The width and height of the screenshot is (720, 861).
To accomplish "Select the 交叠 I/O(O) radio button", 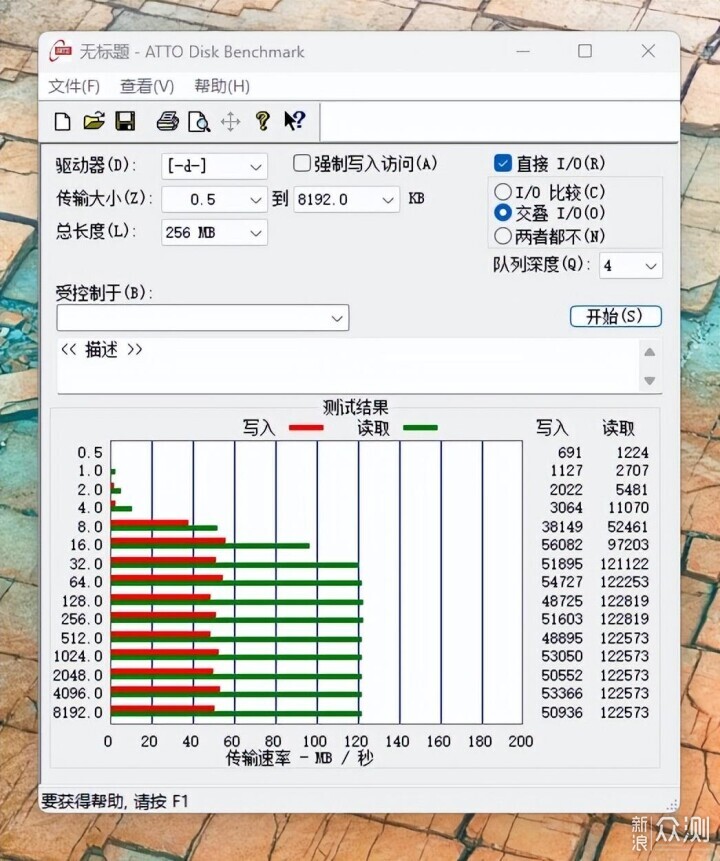I will coord(503,213).
